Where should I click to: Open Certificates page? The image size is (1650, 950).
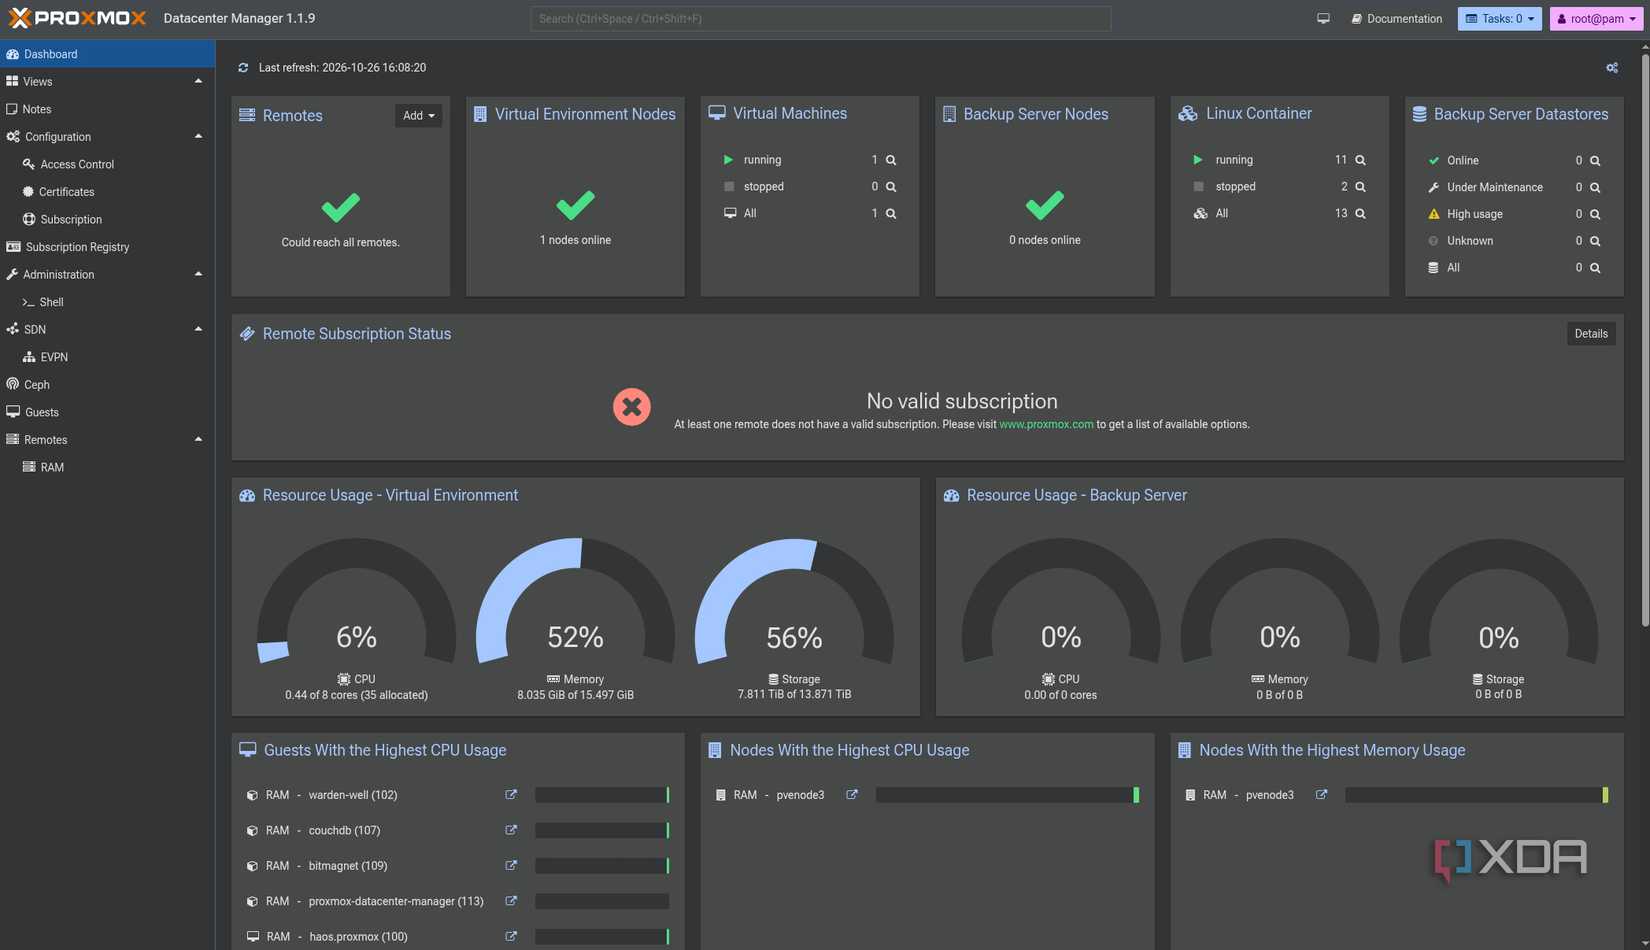108,192
